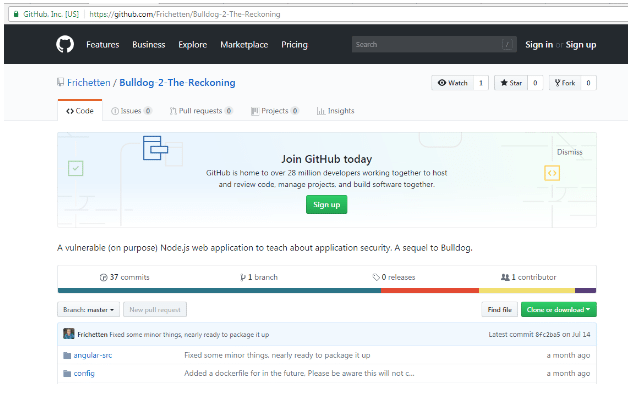View the 37 commits link
Screen dimensions: 634x401
(x=124, y=277)
